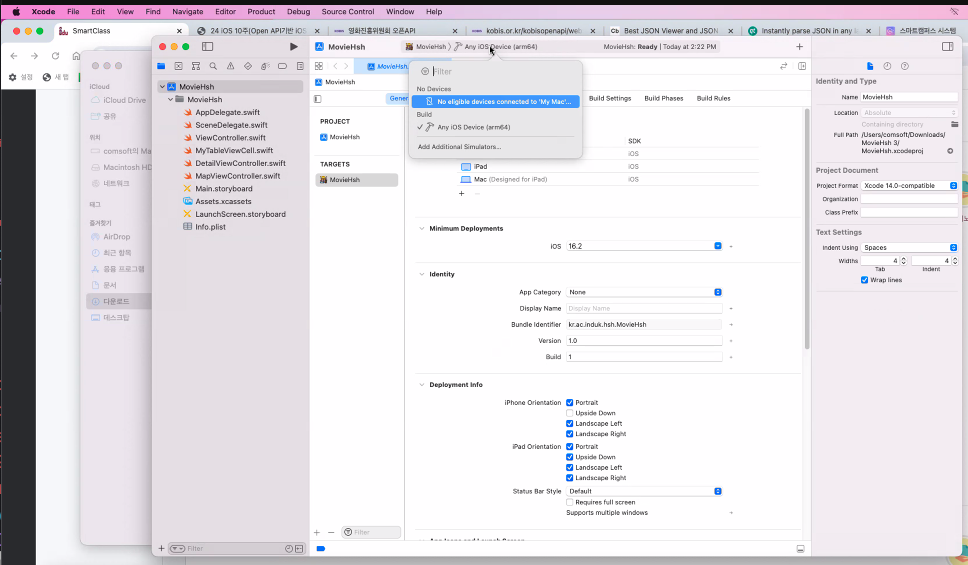Toggle the Xcode navigator sidebar button
The image size is (968, 565).
[x=207, y=46]
